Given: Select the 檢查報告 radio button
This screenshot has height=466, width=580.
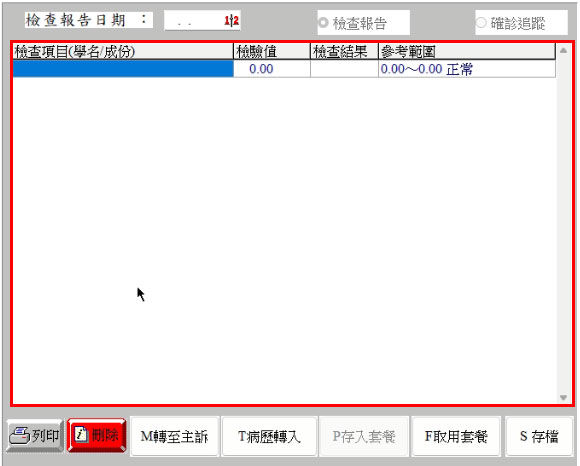Looking at the screenshot, I should pyautogui.click(x=323, y=23).
